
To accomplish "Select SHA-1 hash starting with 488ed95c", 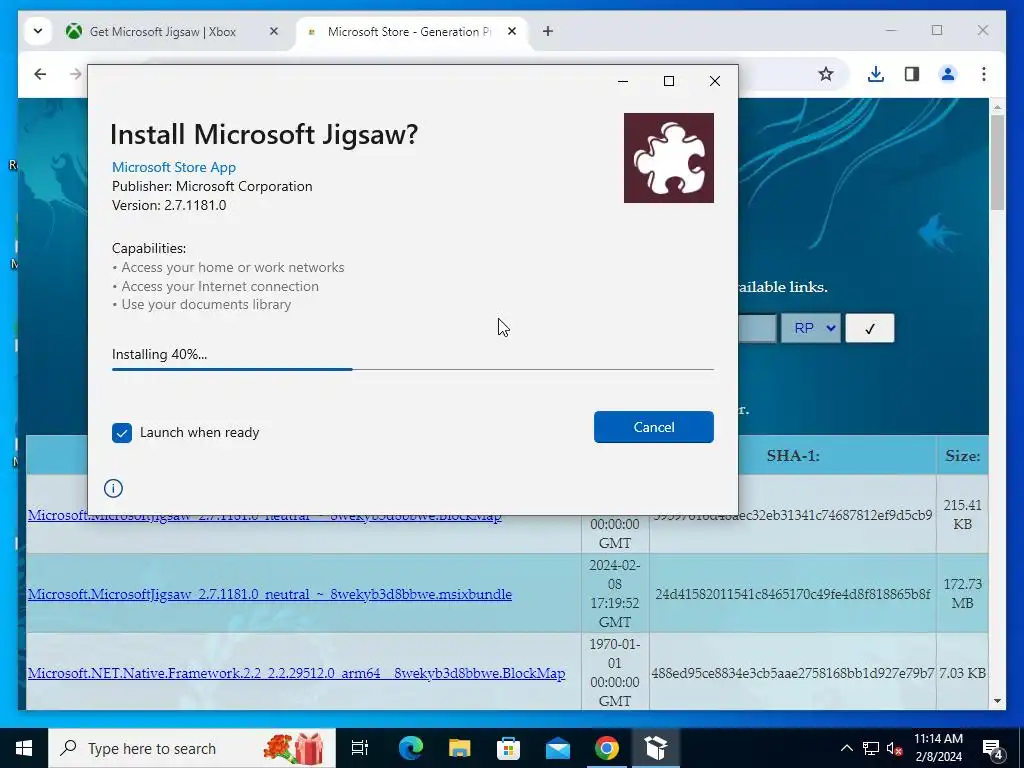I will (x=793, y=673).
